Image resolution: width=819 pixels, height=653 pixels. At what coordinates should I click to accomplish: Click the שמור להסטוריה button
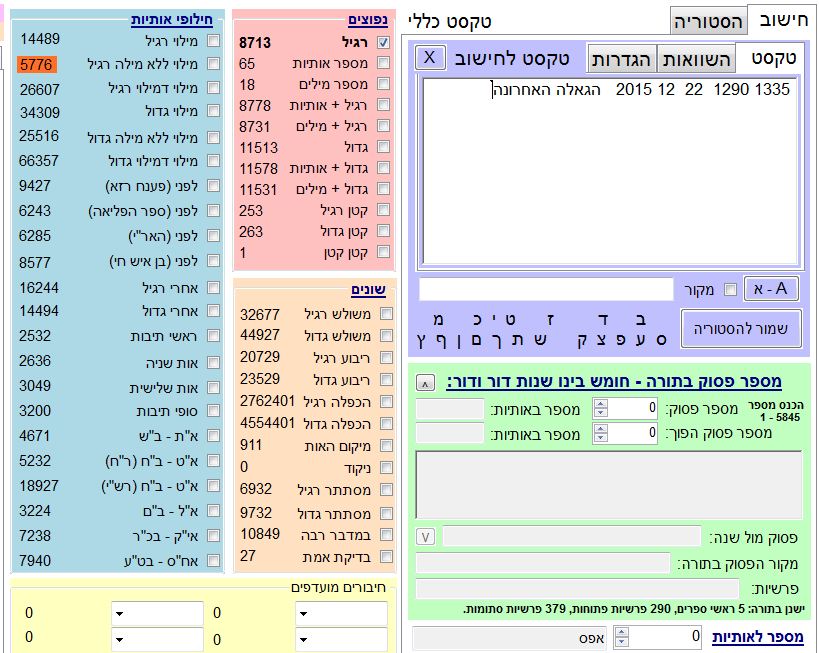[x=741, y=329]
